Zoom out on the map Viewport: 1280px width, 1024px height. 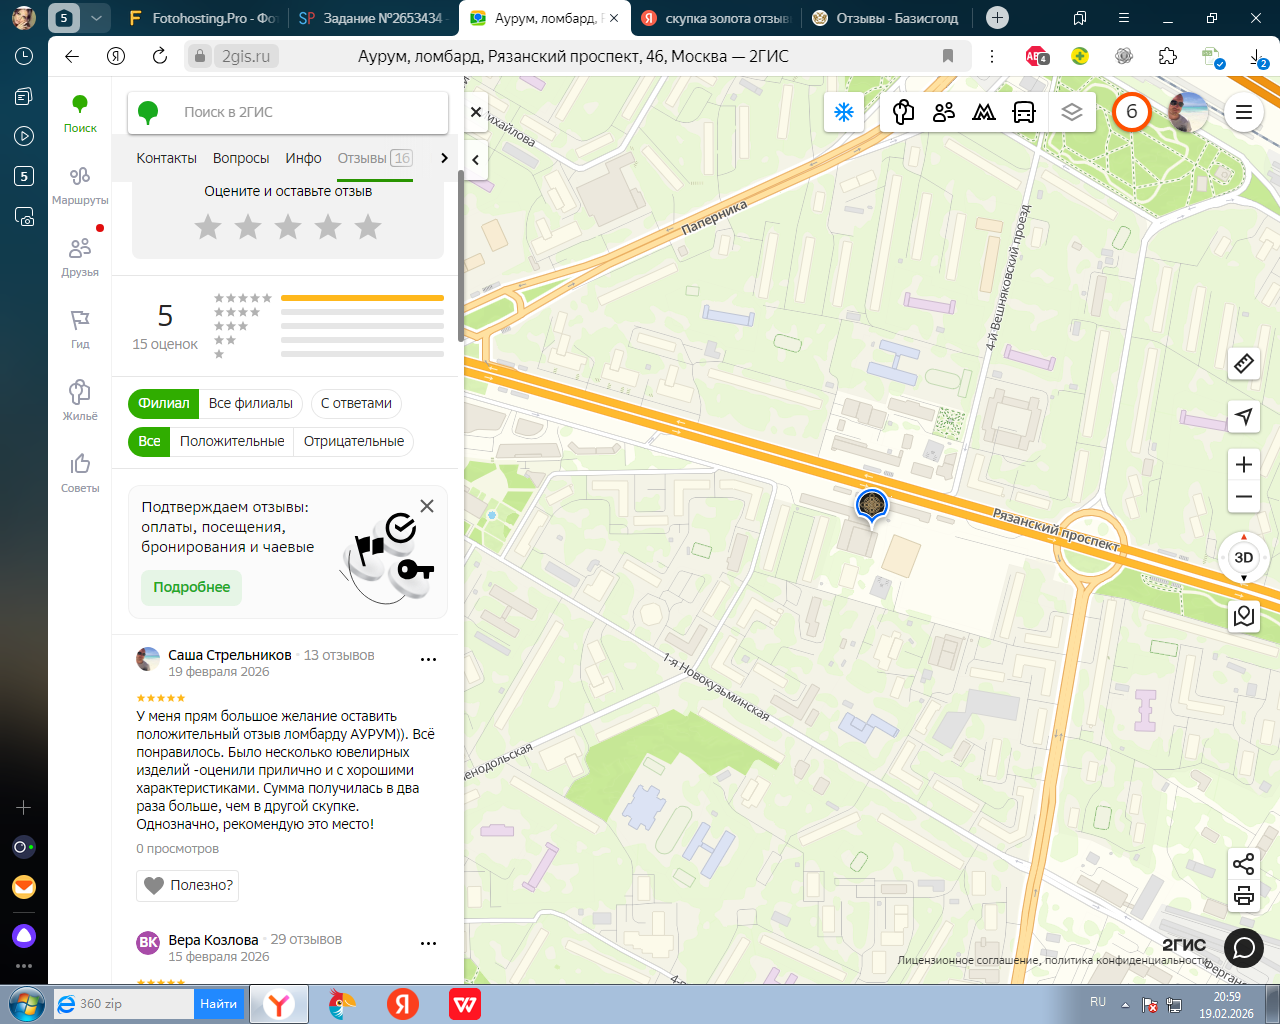[x=1244, y=497]
